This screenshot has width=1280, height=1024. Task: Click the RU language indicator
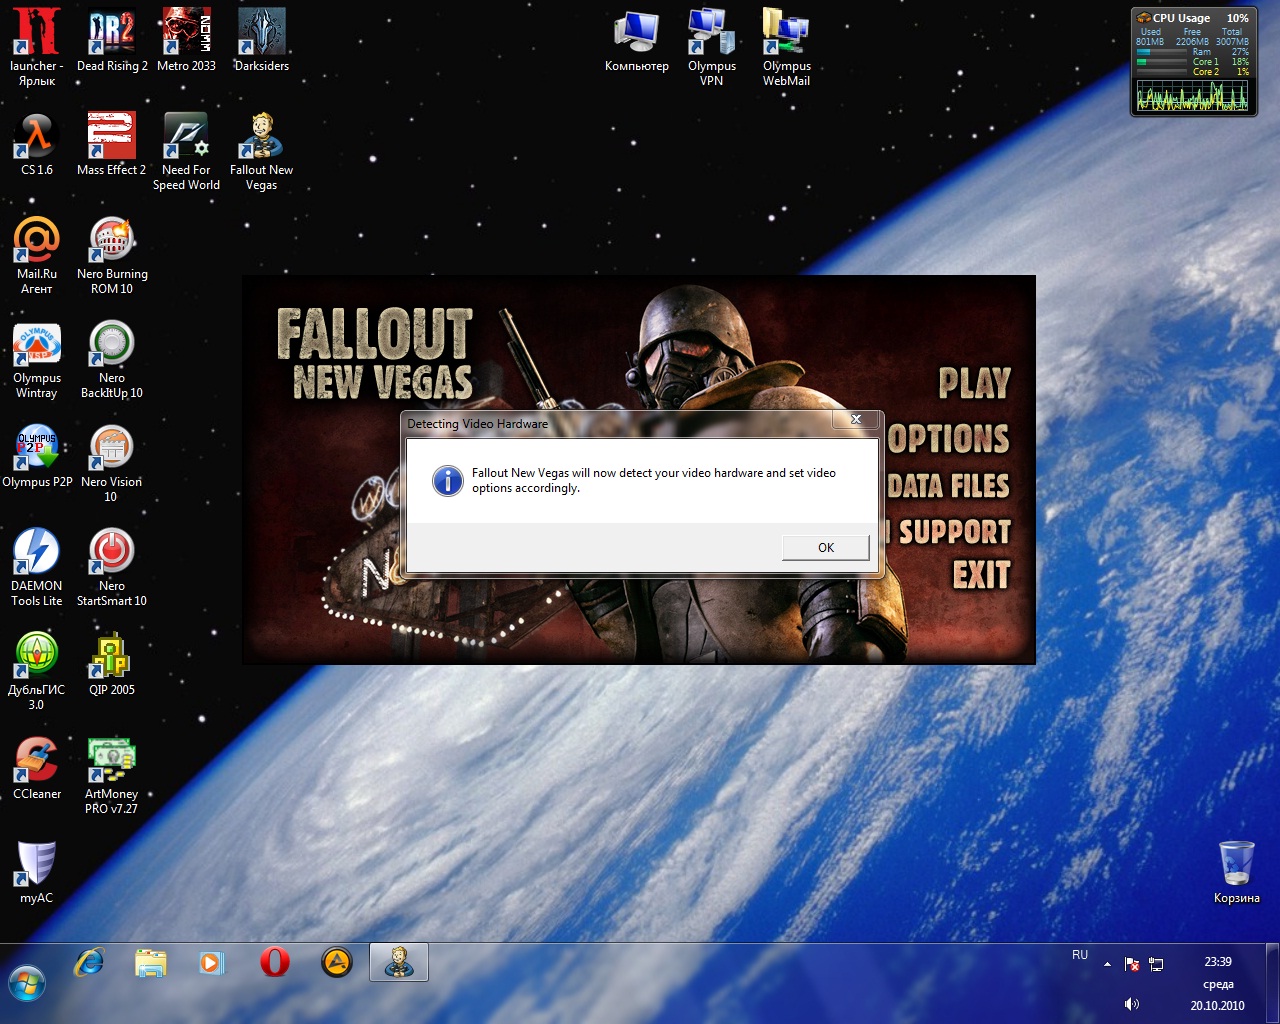tap(1080, 955)
